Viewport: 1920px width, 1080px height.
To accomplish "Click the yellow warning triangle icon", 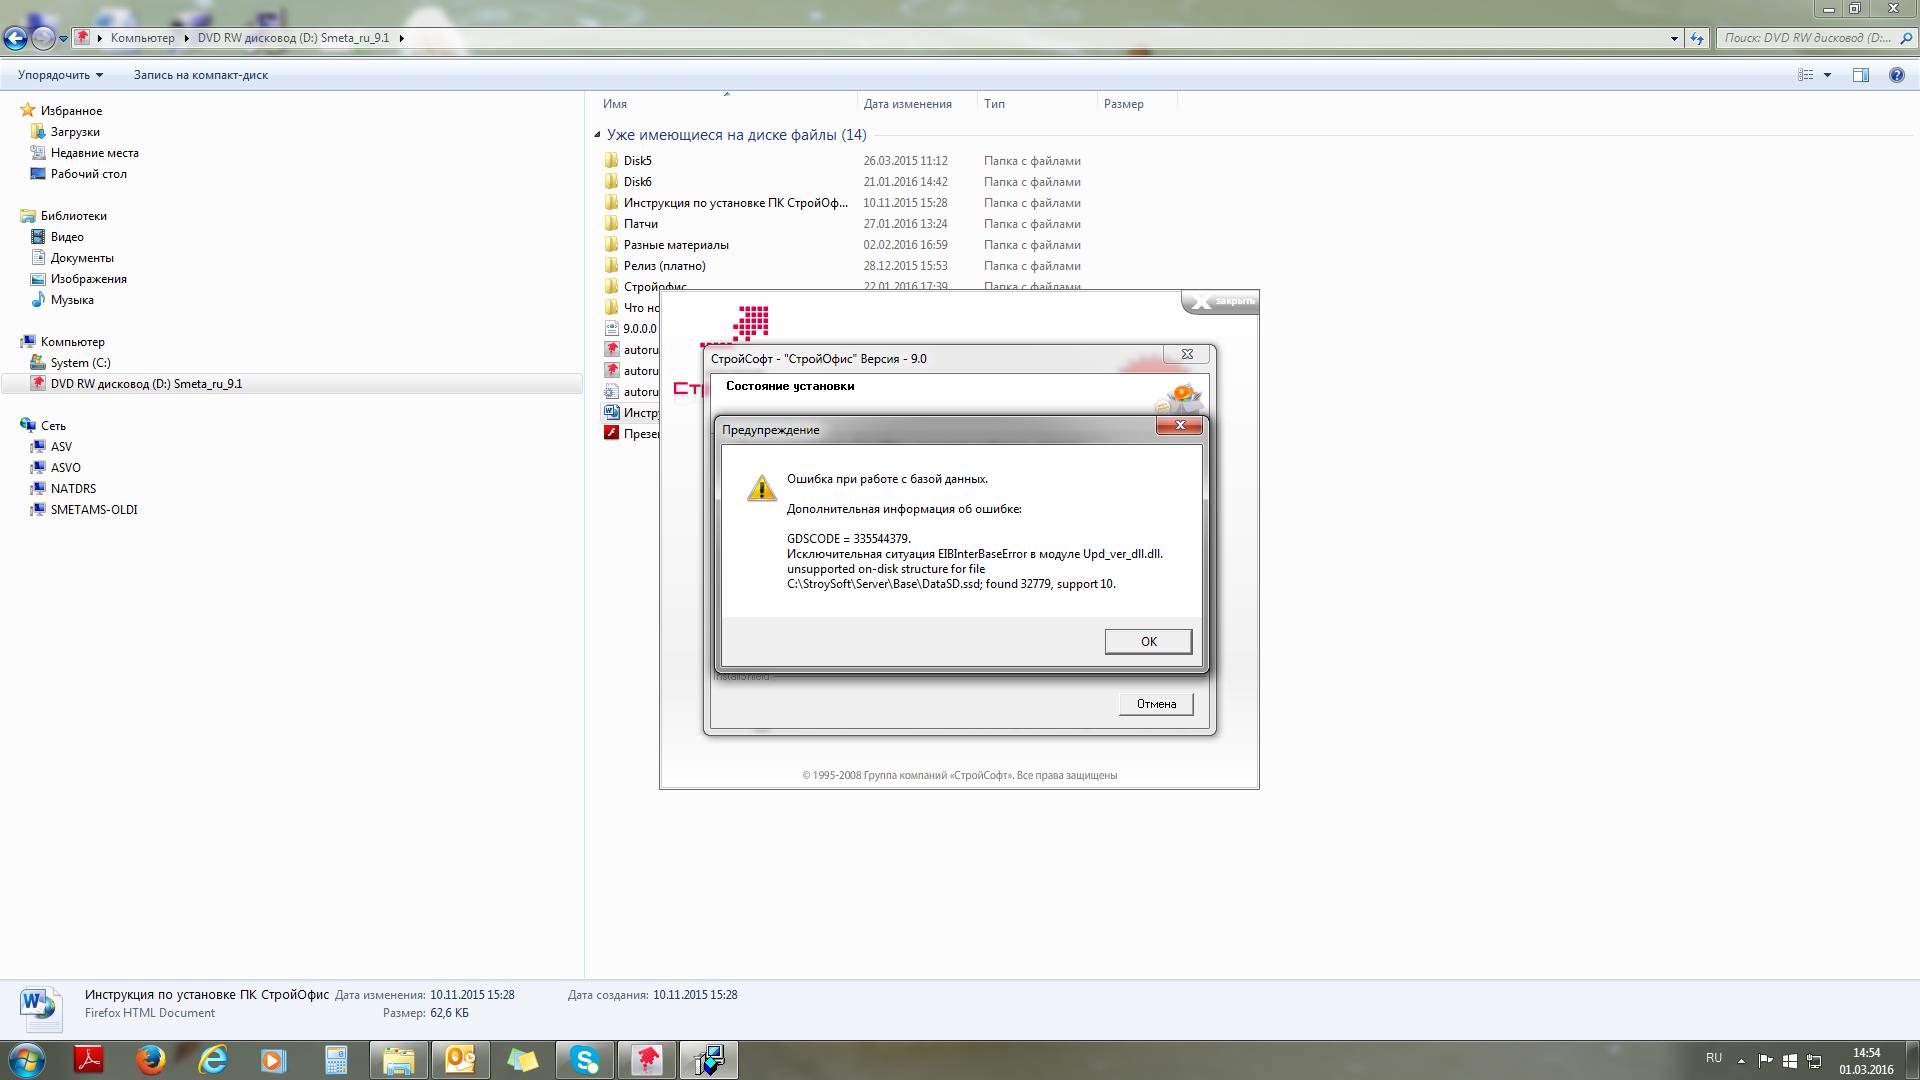I will click(761, 488).
